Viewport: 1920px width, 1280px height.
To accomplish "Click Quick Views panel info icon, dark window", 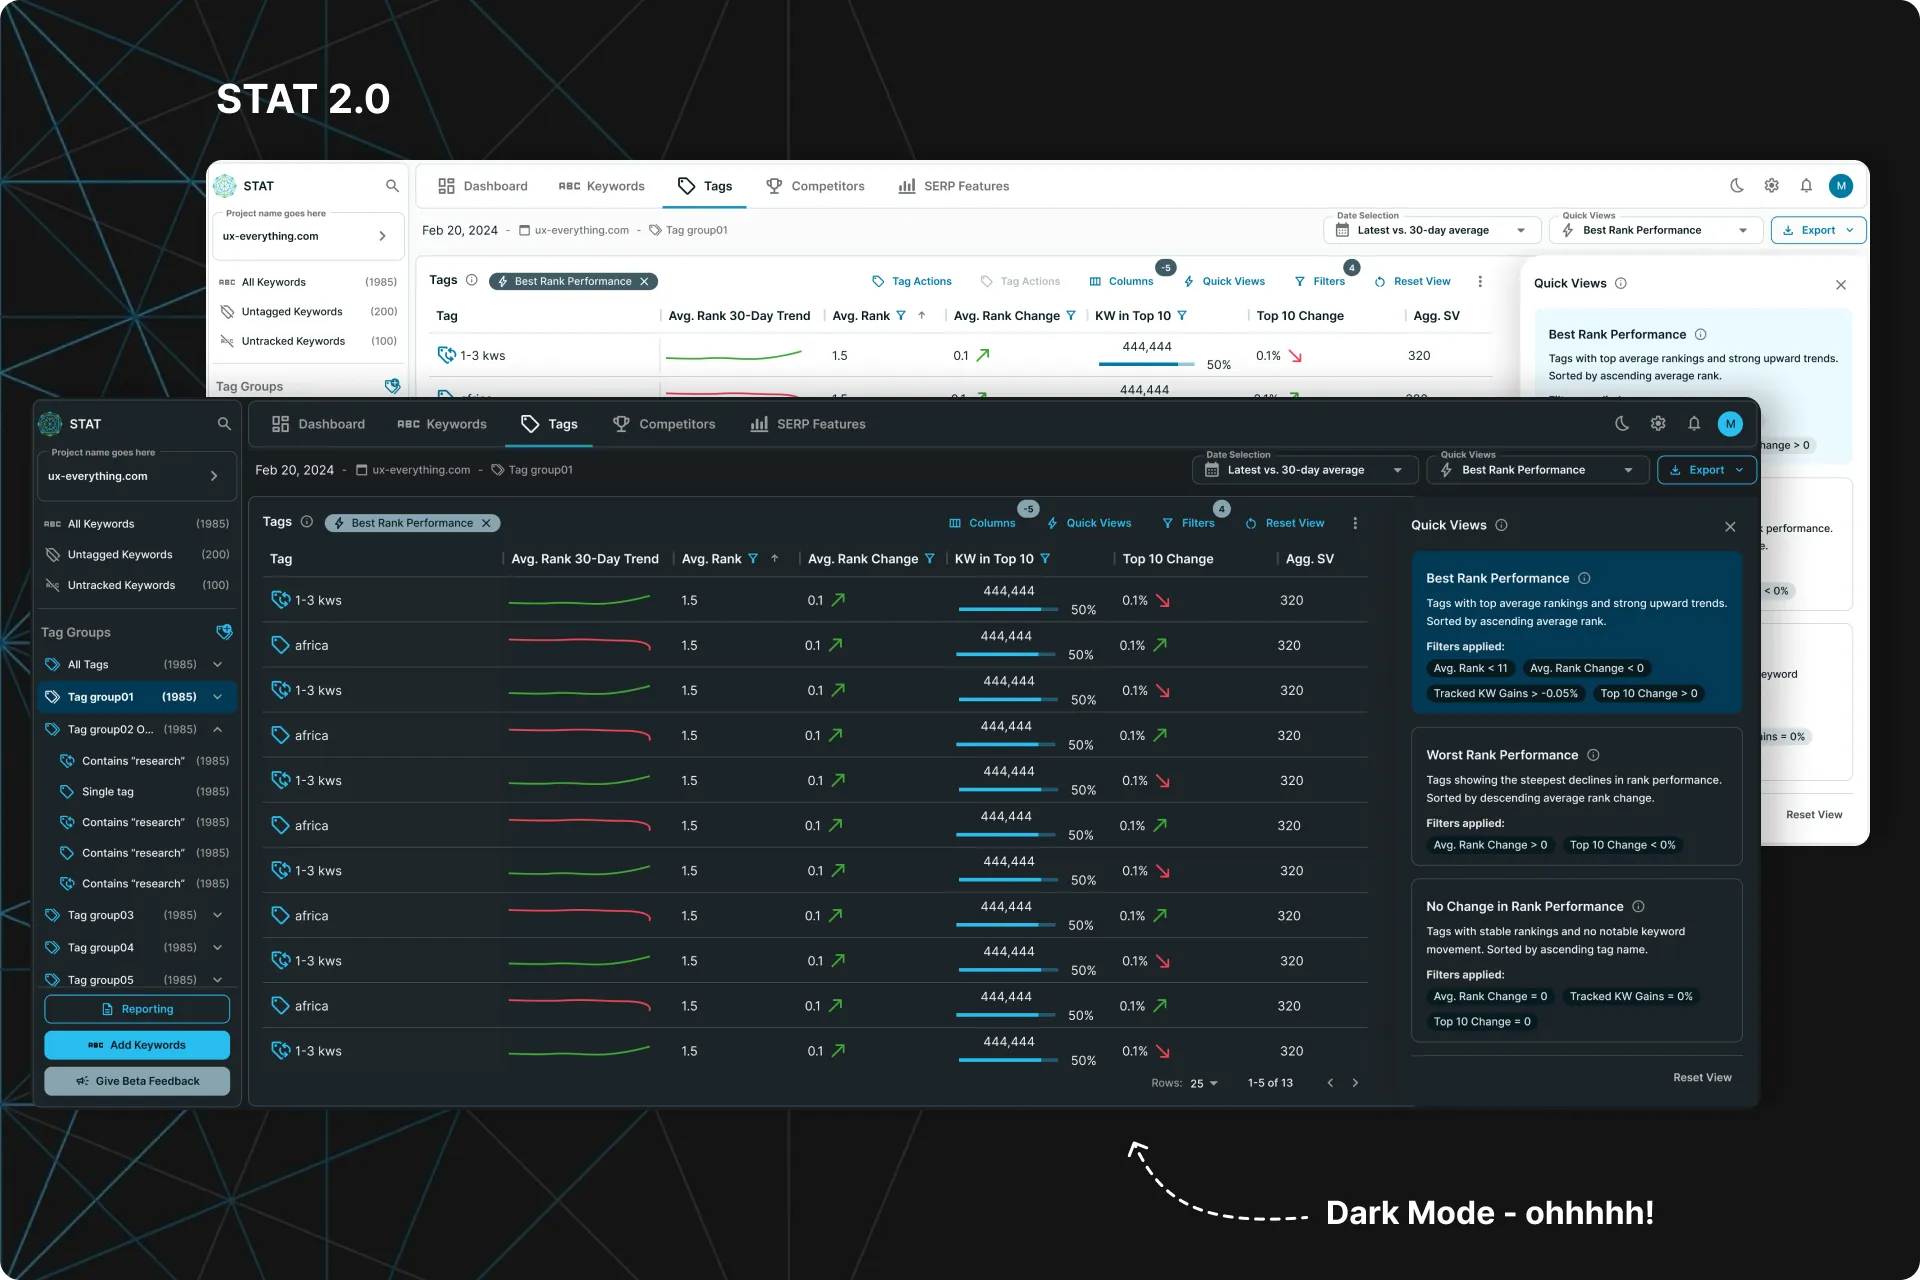I will (x=1501, y=525).
